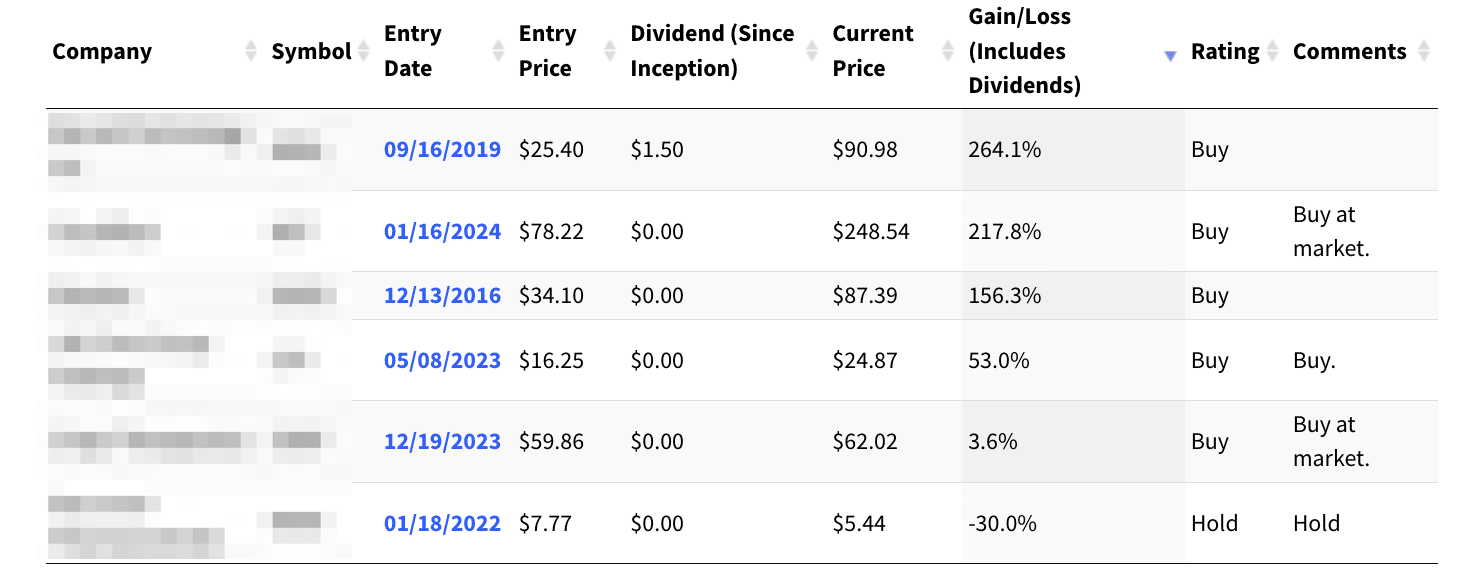Click the Rating column sort arrows
The height and width of the screenshot is (580, 1475).
[1272, 51]
